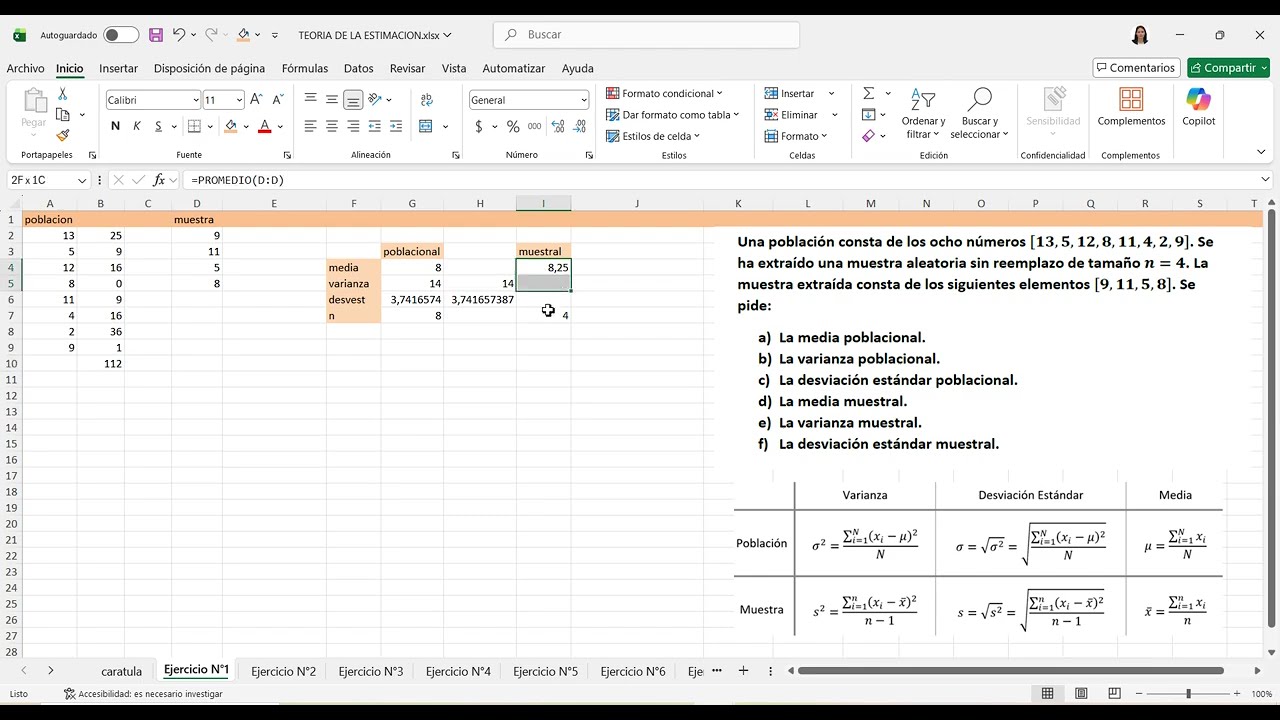Screen dimensions: 1280x720
Task: Click the borders icon in Fuente group
Action: click(x=195, y=126)
